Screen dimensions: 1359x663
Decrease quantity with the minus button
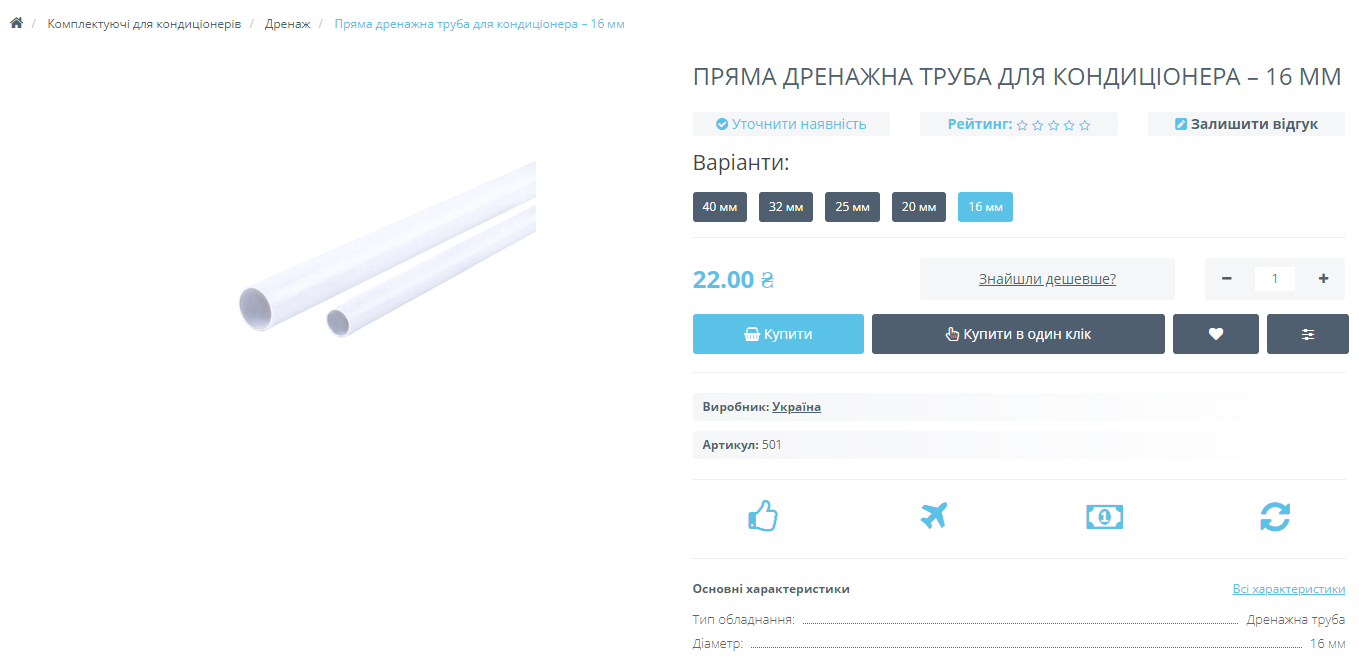point(1227,279)
